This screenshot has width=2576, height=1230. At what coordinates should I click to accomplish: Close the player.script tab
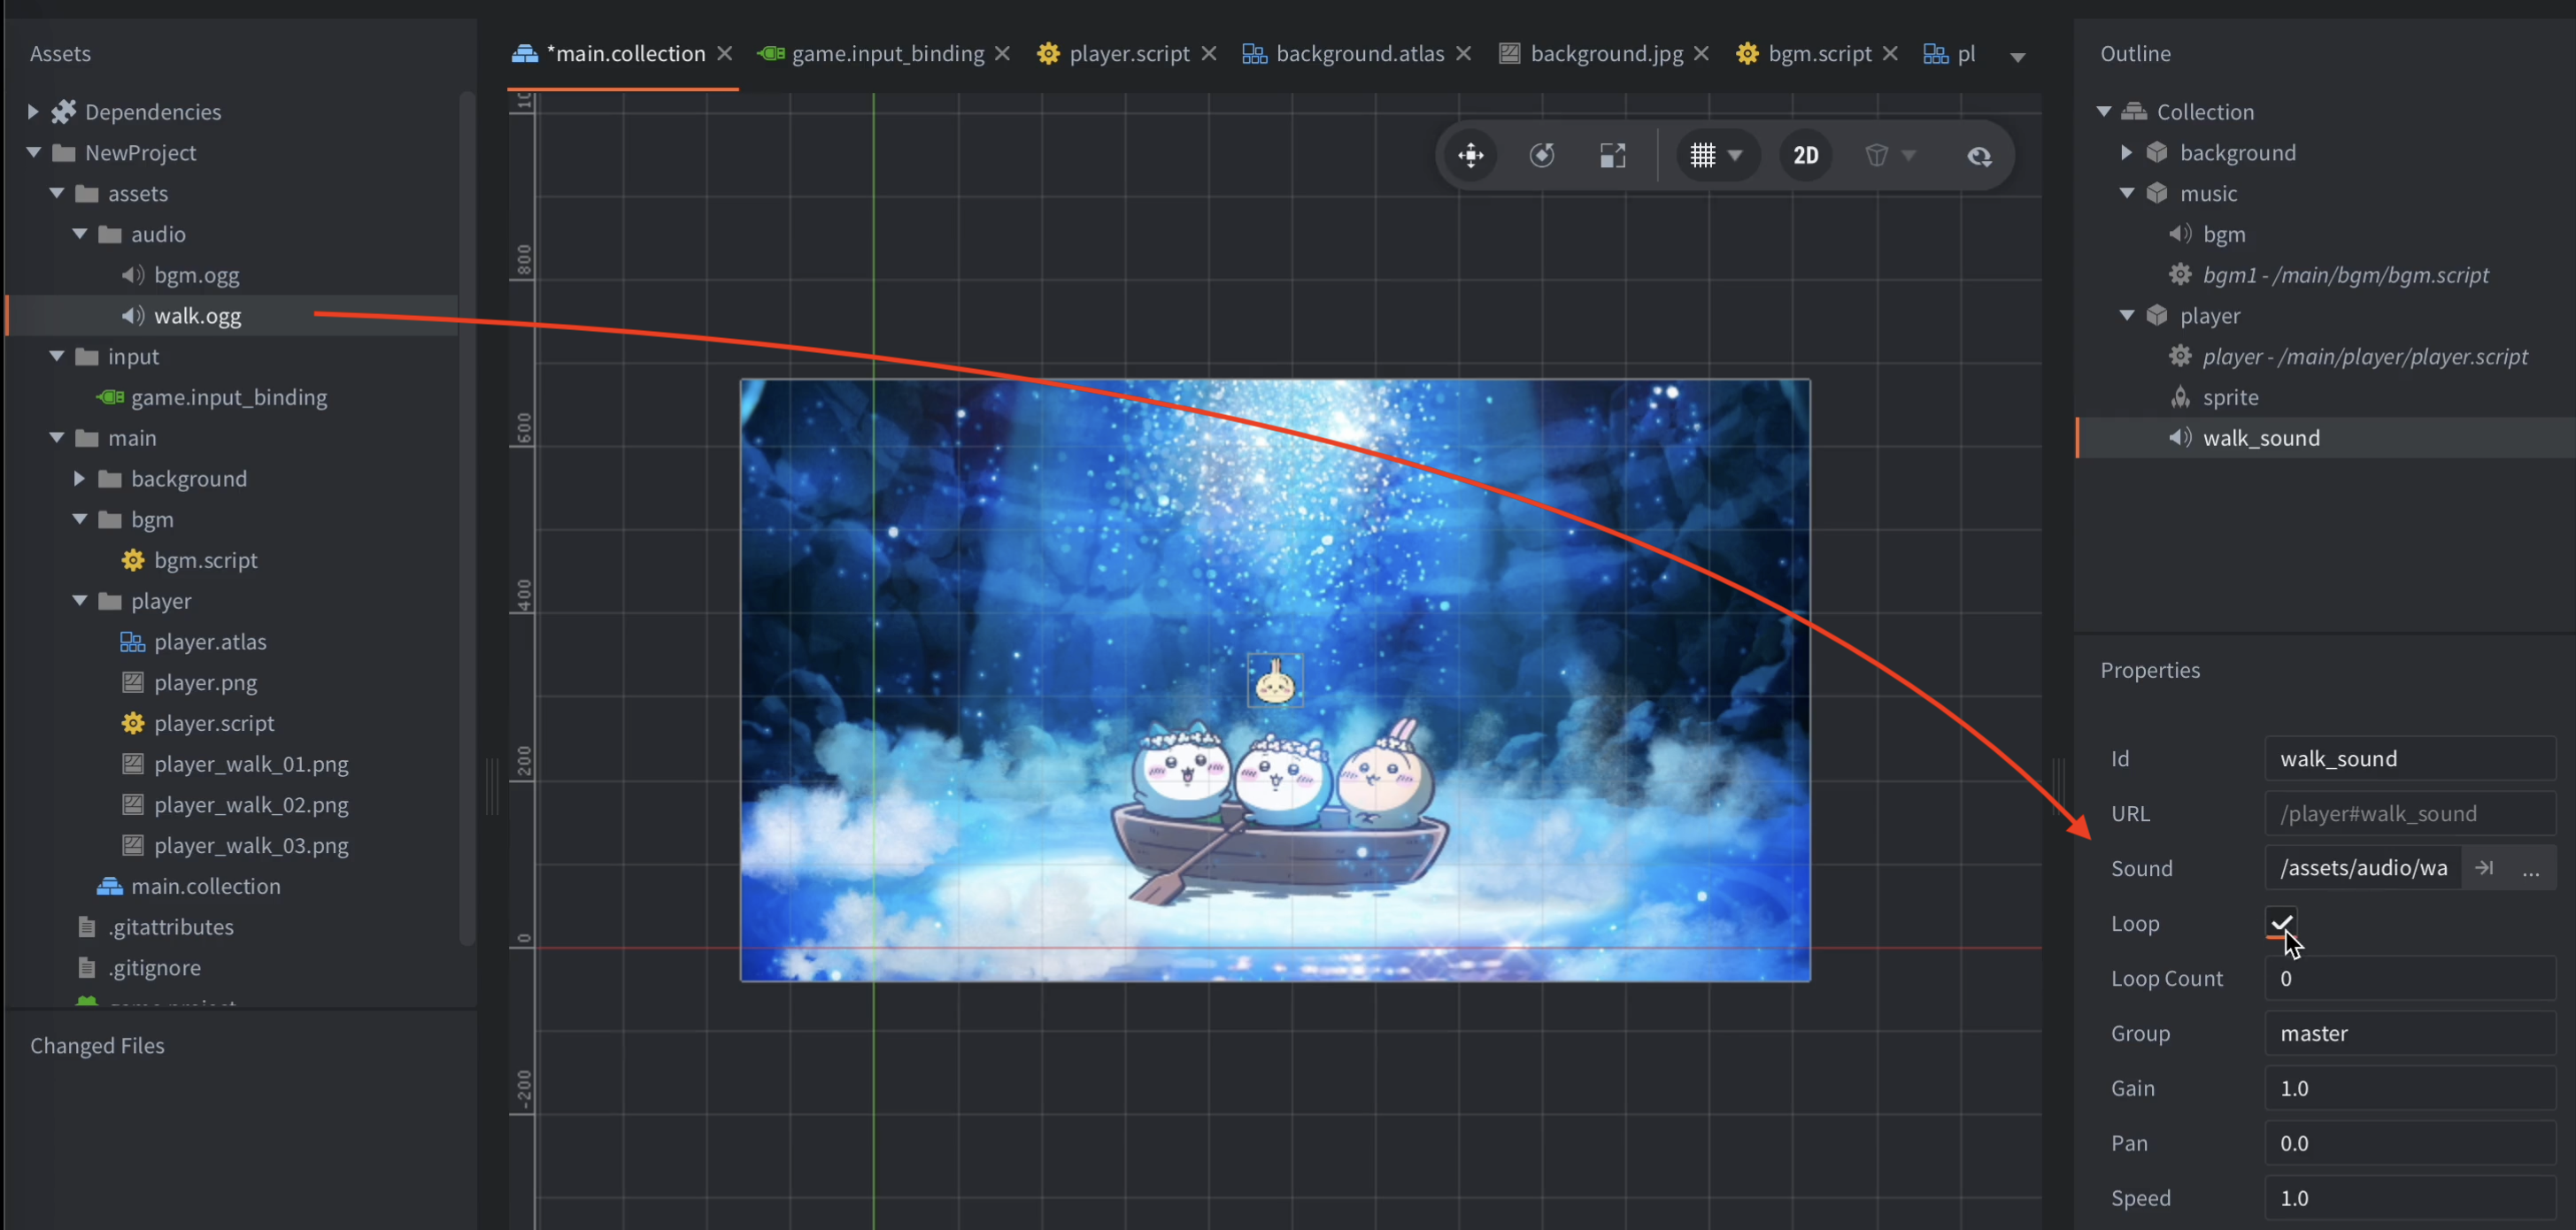click(1209, 53)
